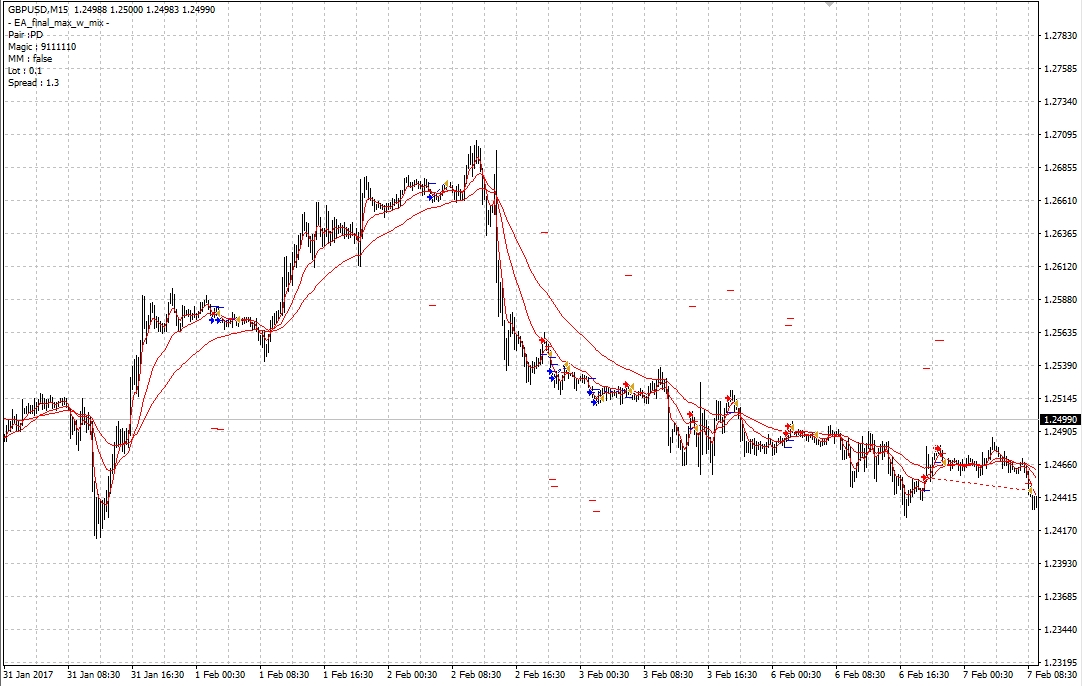Select the MM : false label
The height and width of the screenshot is (686, 1082).
tap(30, 59)
